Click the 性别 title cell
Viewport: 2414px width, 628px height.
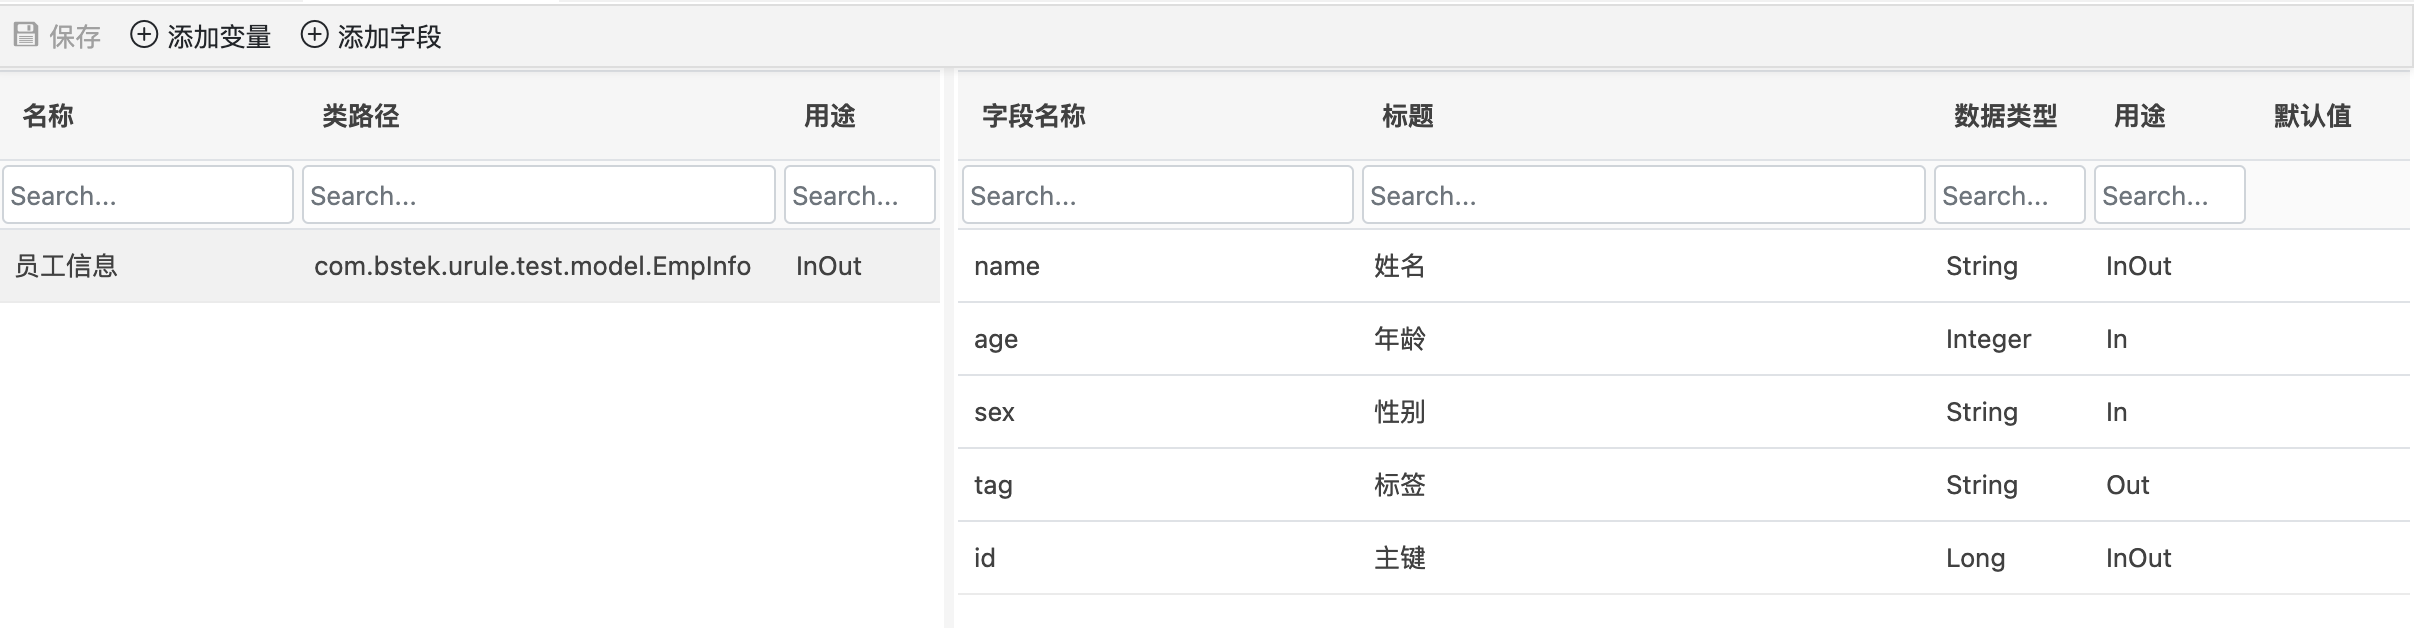coord(1399,412)
